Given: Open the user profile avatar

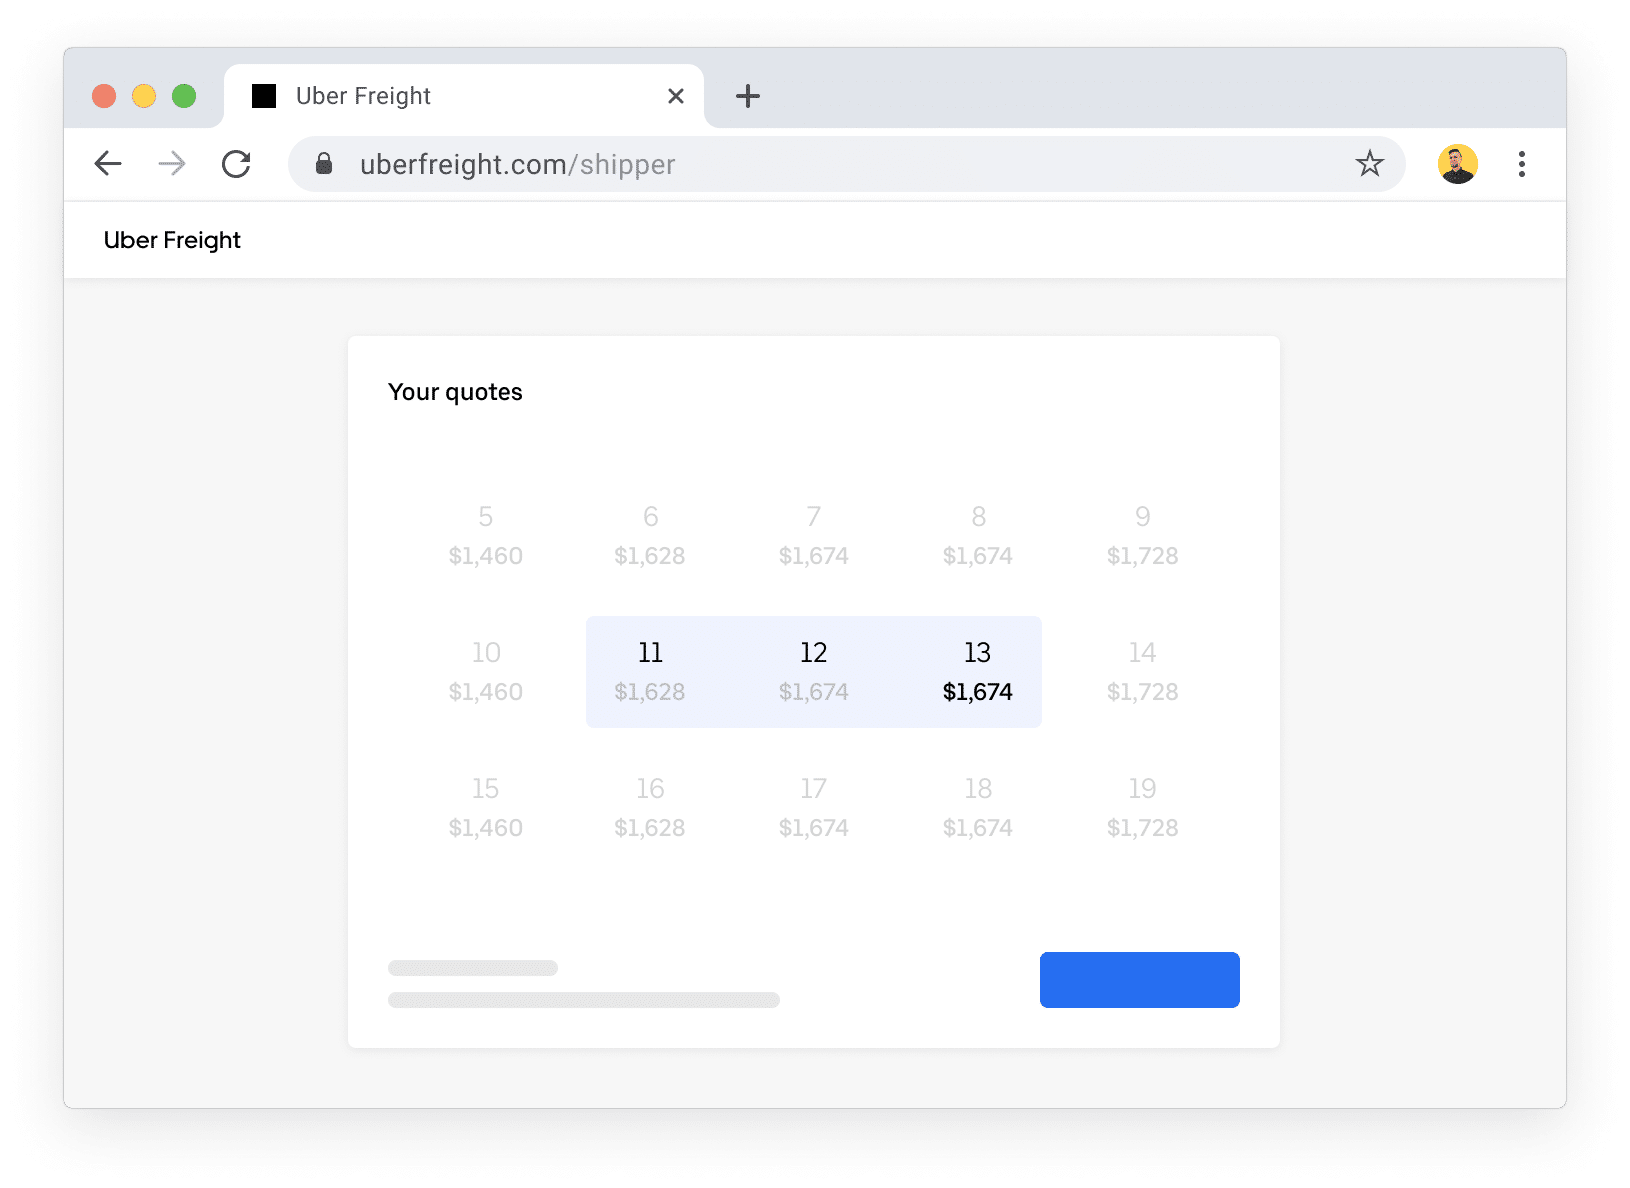Looking at the screenshot, I should pyautogui.click(x=1458, y=164).
